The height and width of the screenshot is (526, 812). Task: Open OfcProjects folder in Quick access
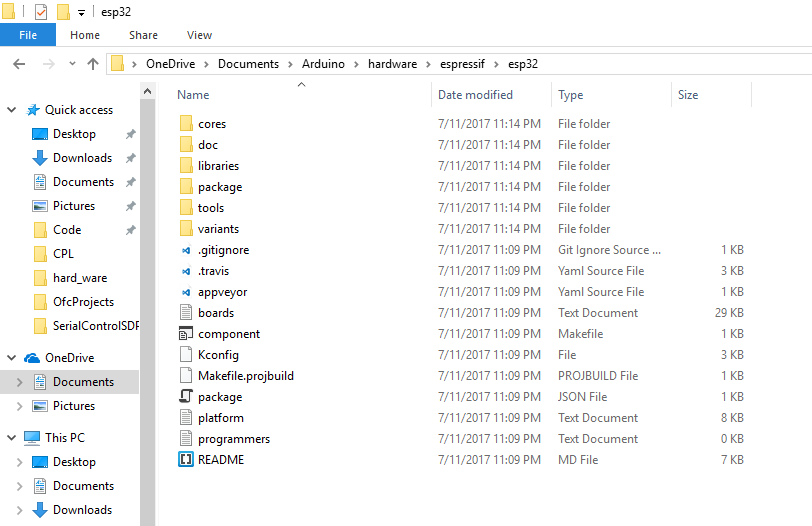click(x=83, y=302)
